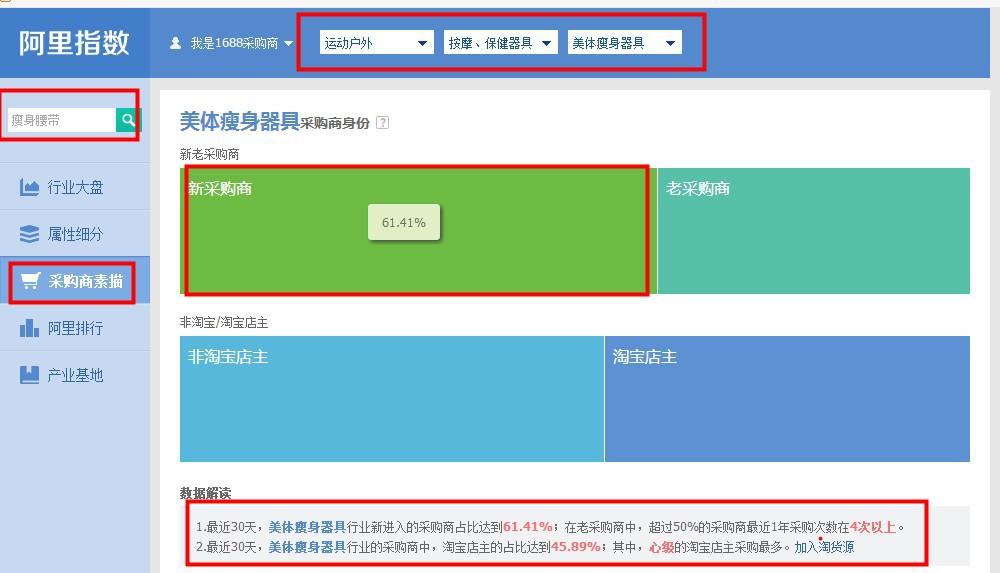Click the first 美体瘦身器具 link in data notes
1000x573 pixels.
pyautogui.click(x=307, y=527)
